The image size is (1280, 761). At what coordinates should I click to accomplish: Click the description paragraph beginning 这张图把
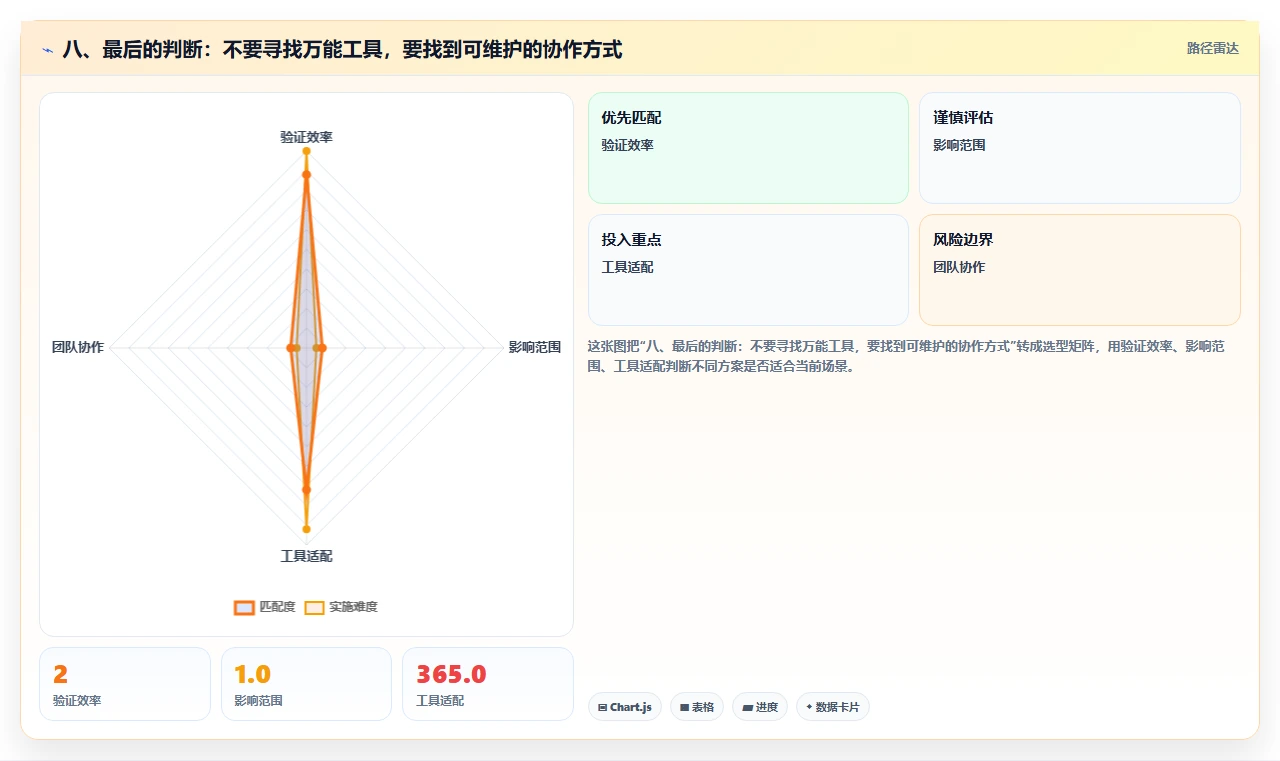click(906, 356)
